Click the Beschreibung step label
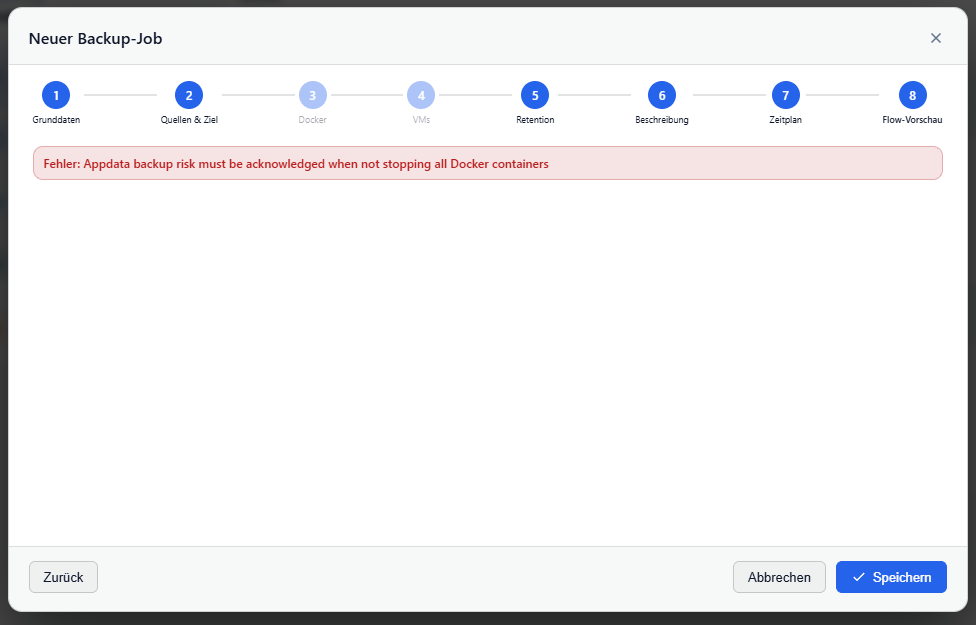The width and height of the screenshot is (976, 625). point(662,120)
